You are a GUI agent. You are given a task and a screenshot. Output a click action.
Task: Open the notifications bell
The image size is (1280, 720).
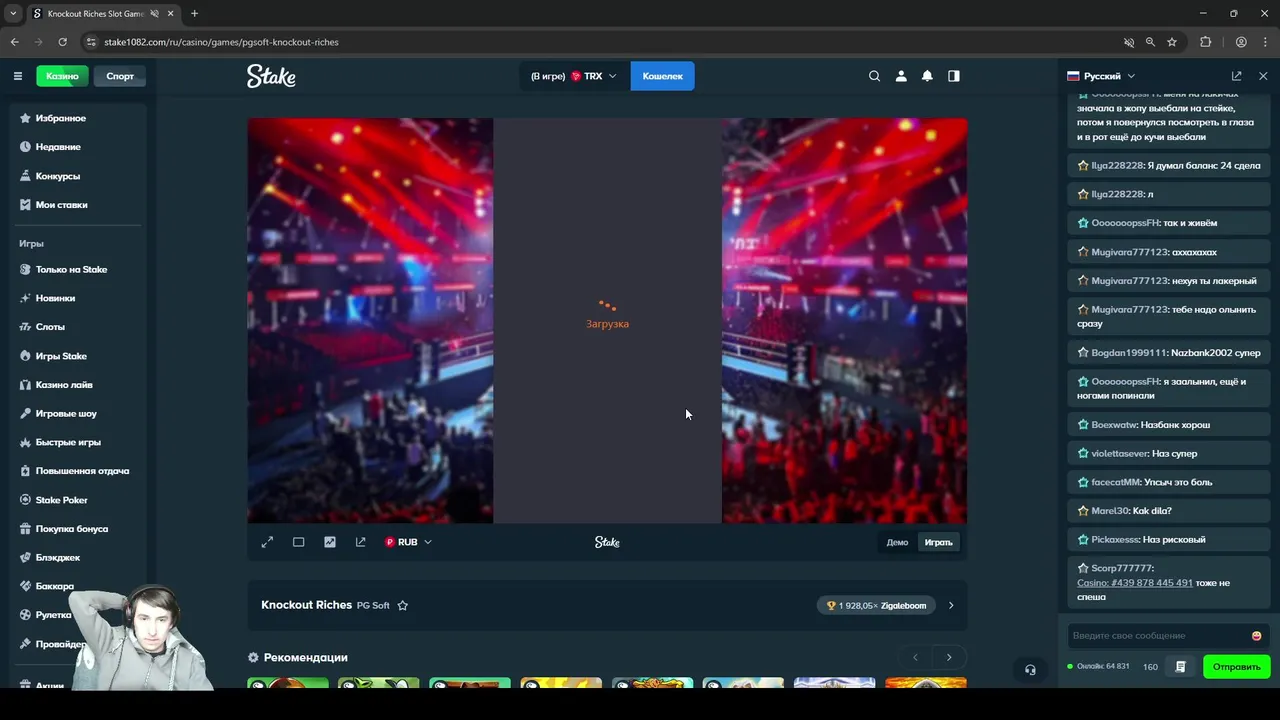coord(927,76)
